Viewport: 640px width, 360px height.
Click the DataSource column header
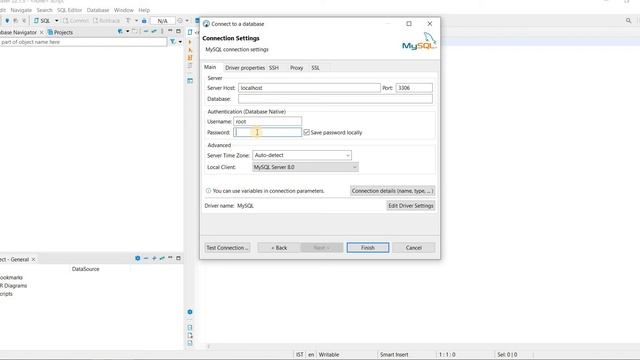click(85, 269)
